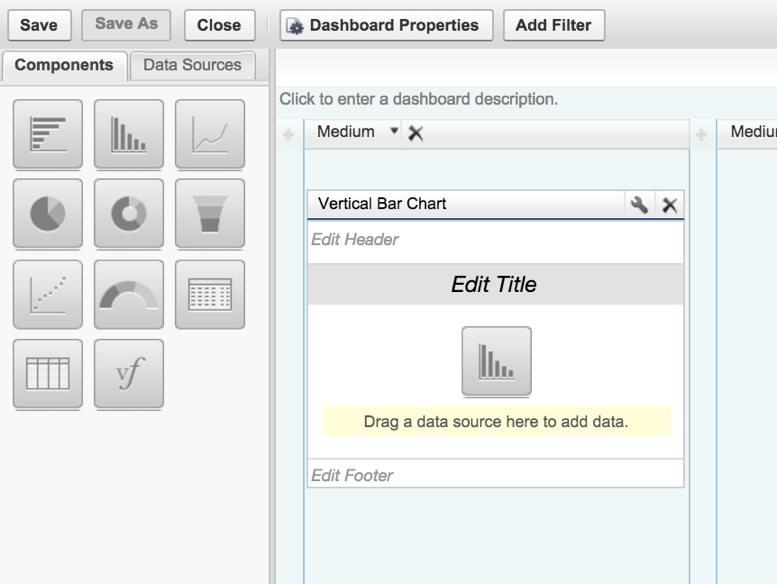Open the Components tab
777x584 pixels.
[64, 65]
